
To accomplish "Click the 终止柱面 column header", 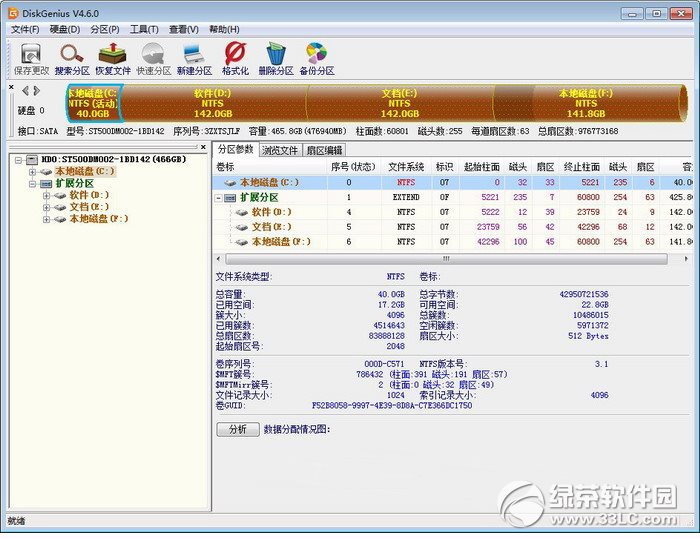I will click(582, 167).
